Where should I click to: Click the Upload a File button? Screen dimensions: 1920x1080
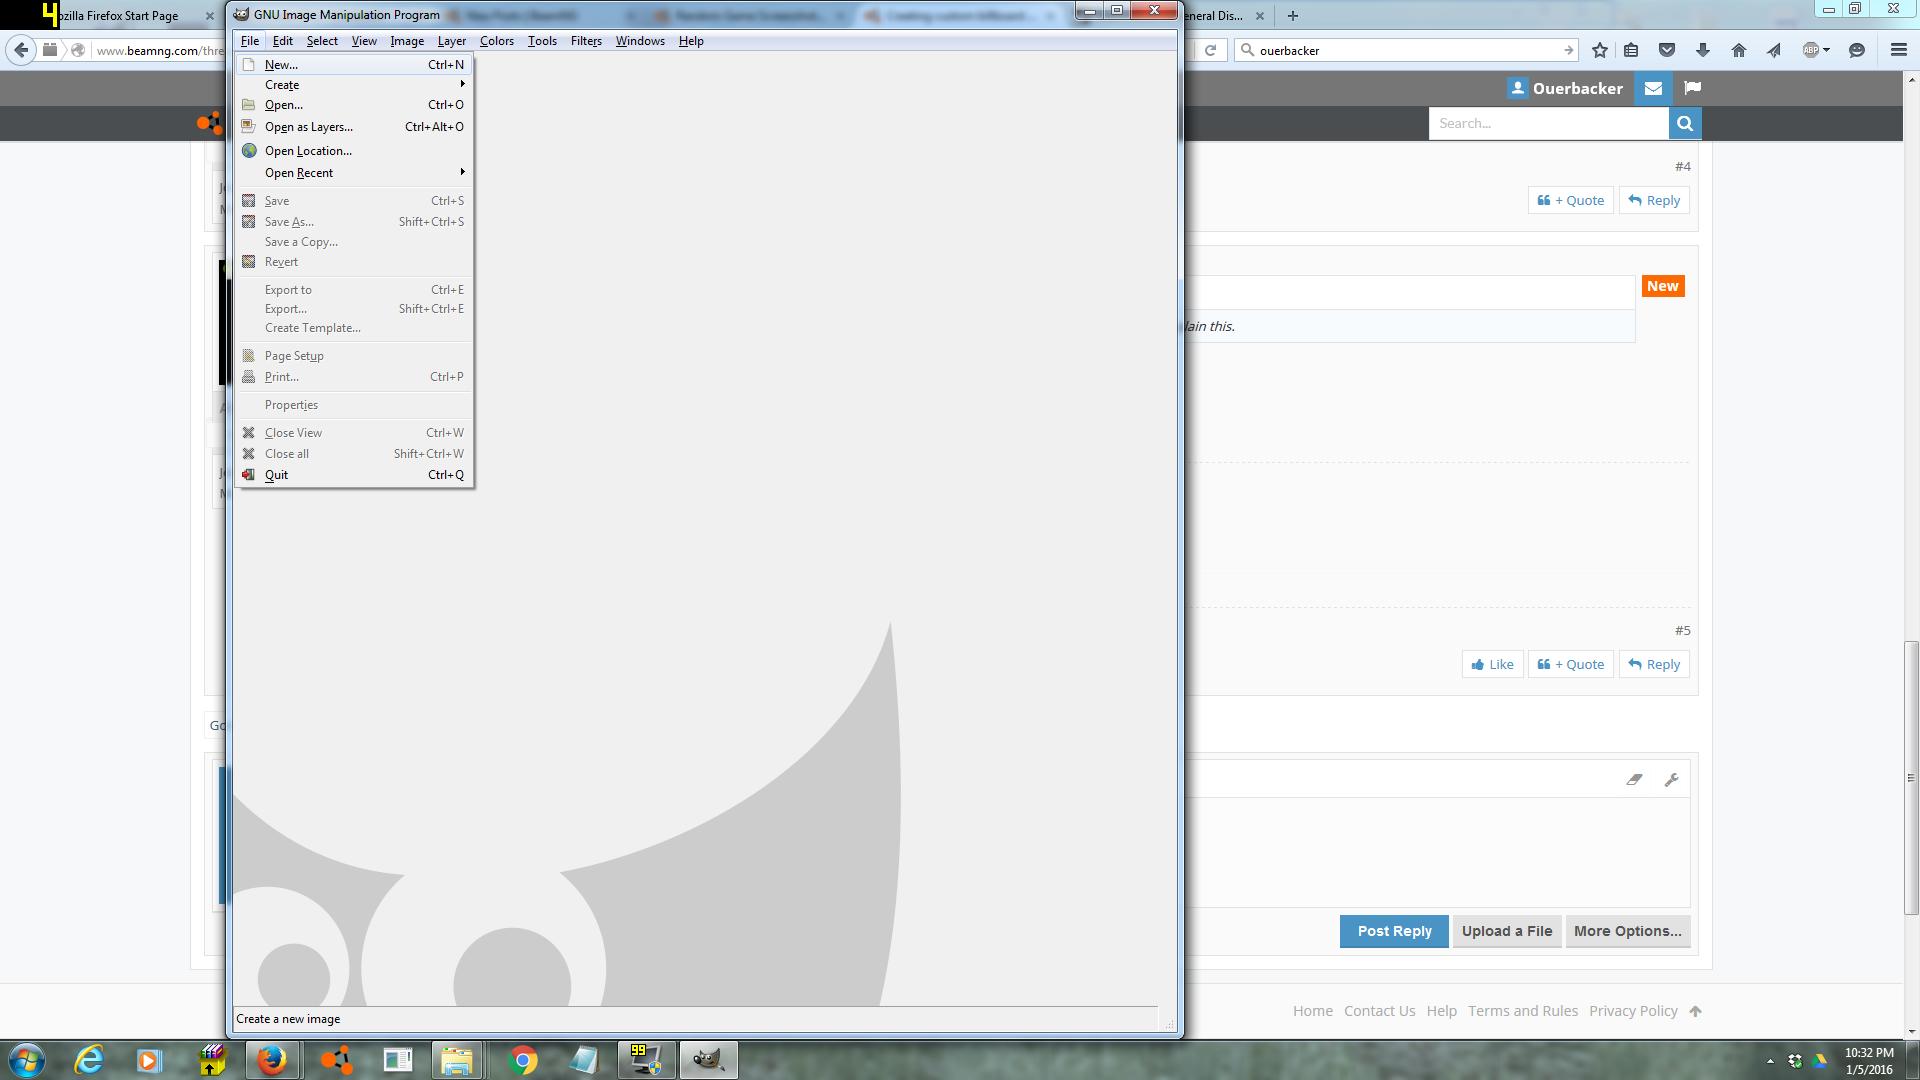1507,931
